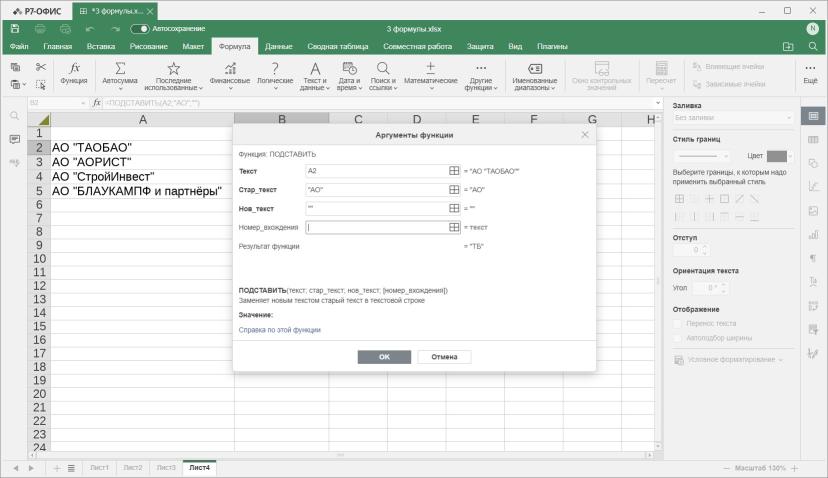This screenshot has width=828, height=478.
Task: Click range selector icon for Номер_вхождения field
Action: tap(454, 227)
